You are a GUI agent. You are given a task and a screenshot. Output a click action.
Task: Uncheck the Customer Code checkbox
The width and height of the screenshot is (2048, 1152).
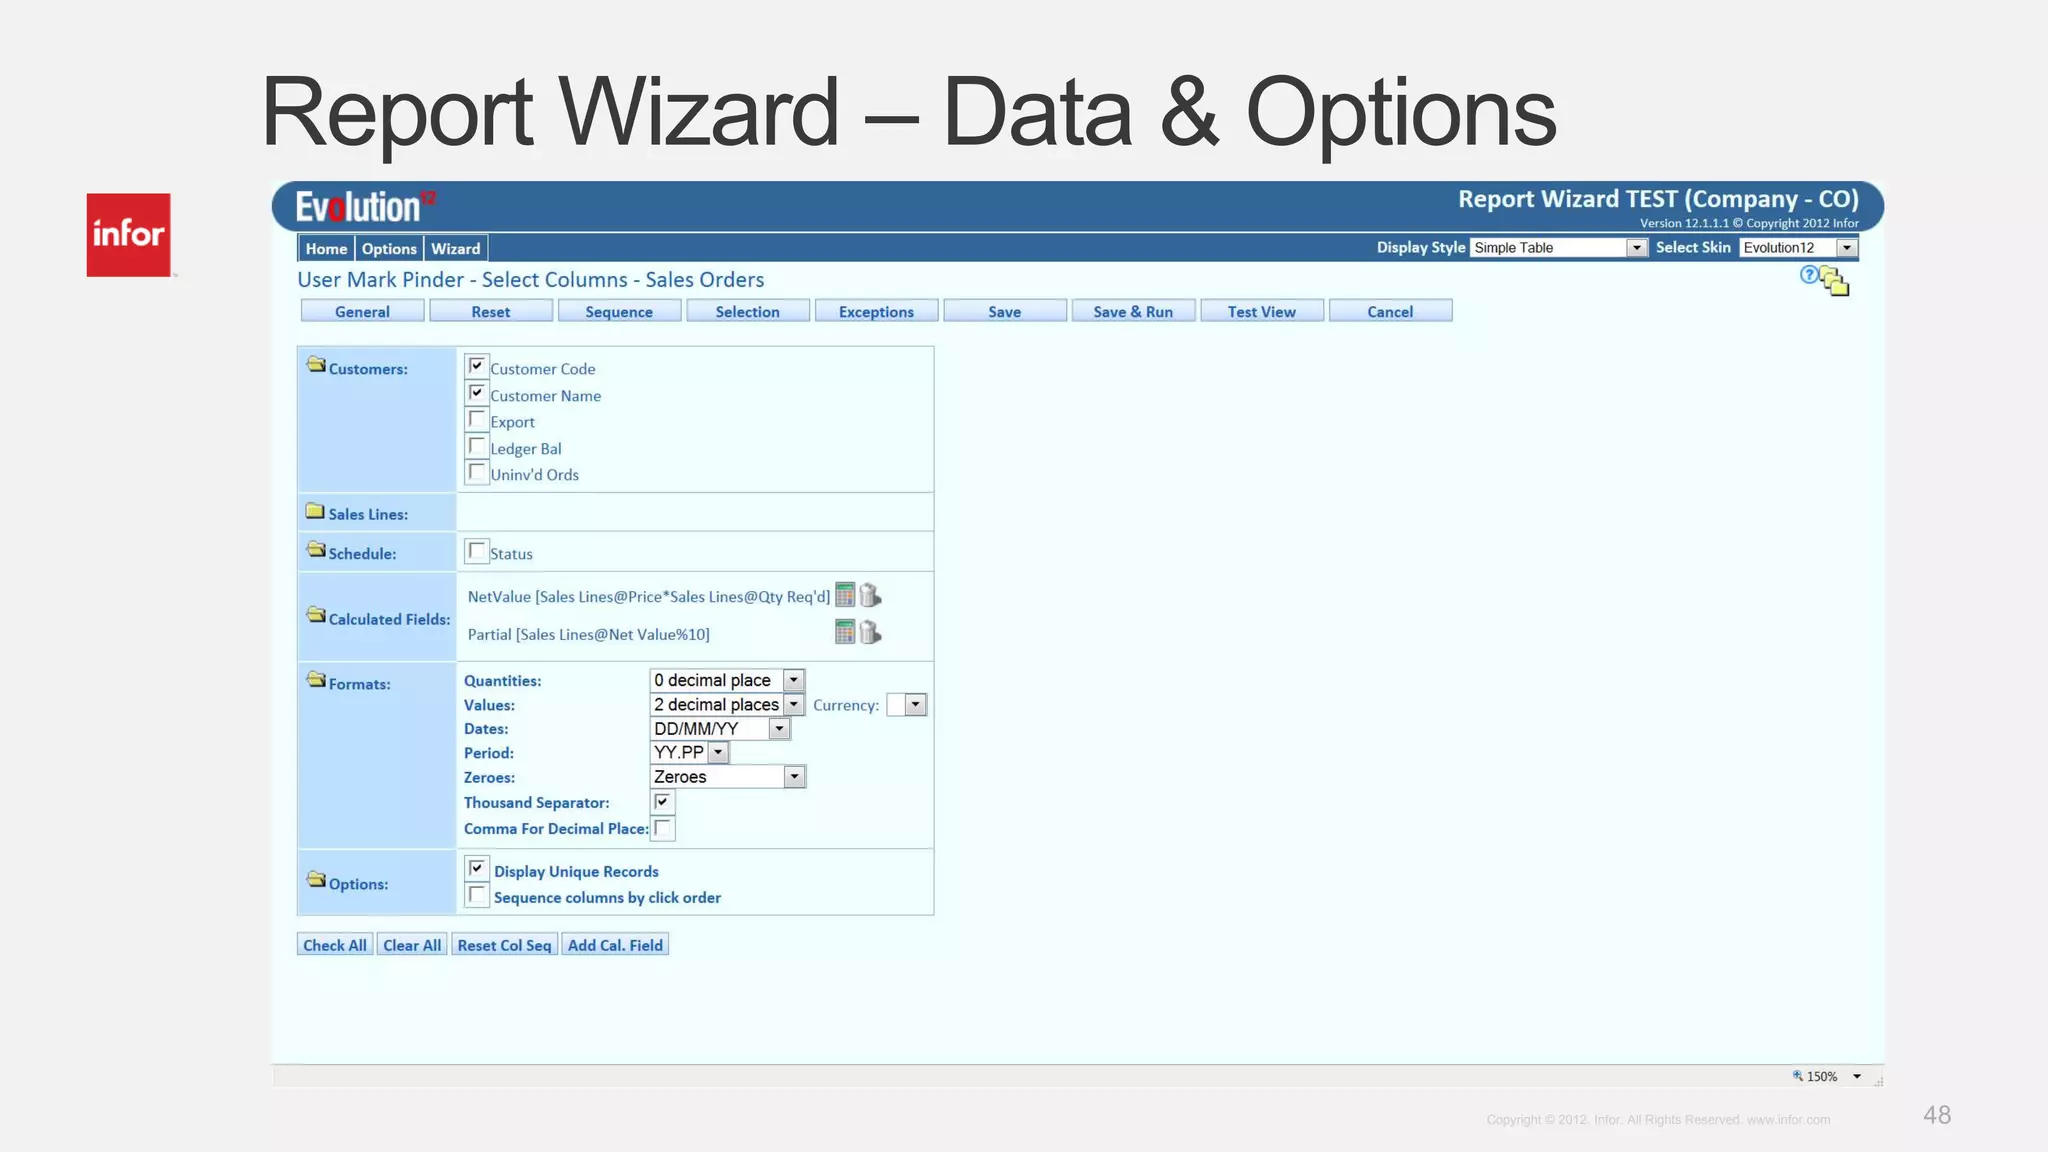coord(477,366)
